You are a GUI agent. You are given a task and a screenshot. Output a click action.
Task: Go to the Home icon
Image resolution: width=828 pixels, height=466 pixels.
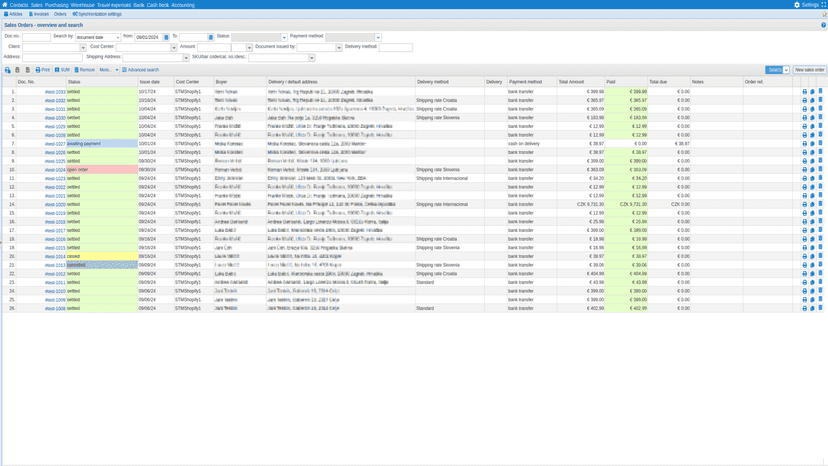click(5, 5)
